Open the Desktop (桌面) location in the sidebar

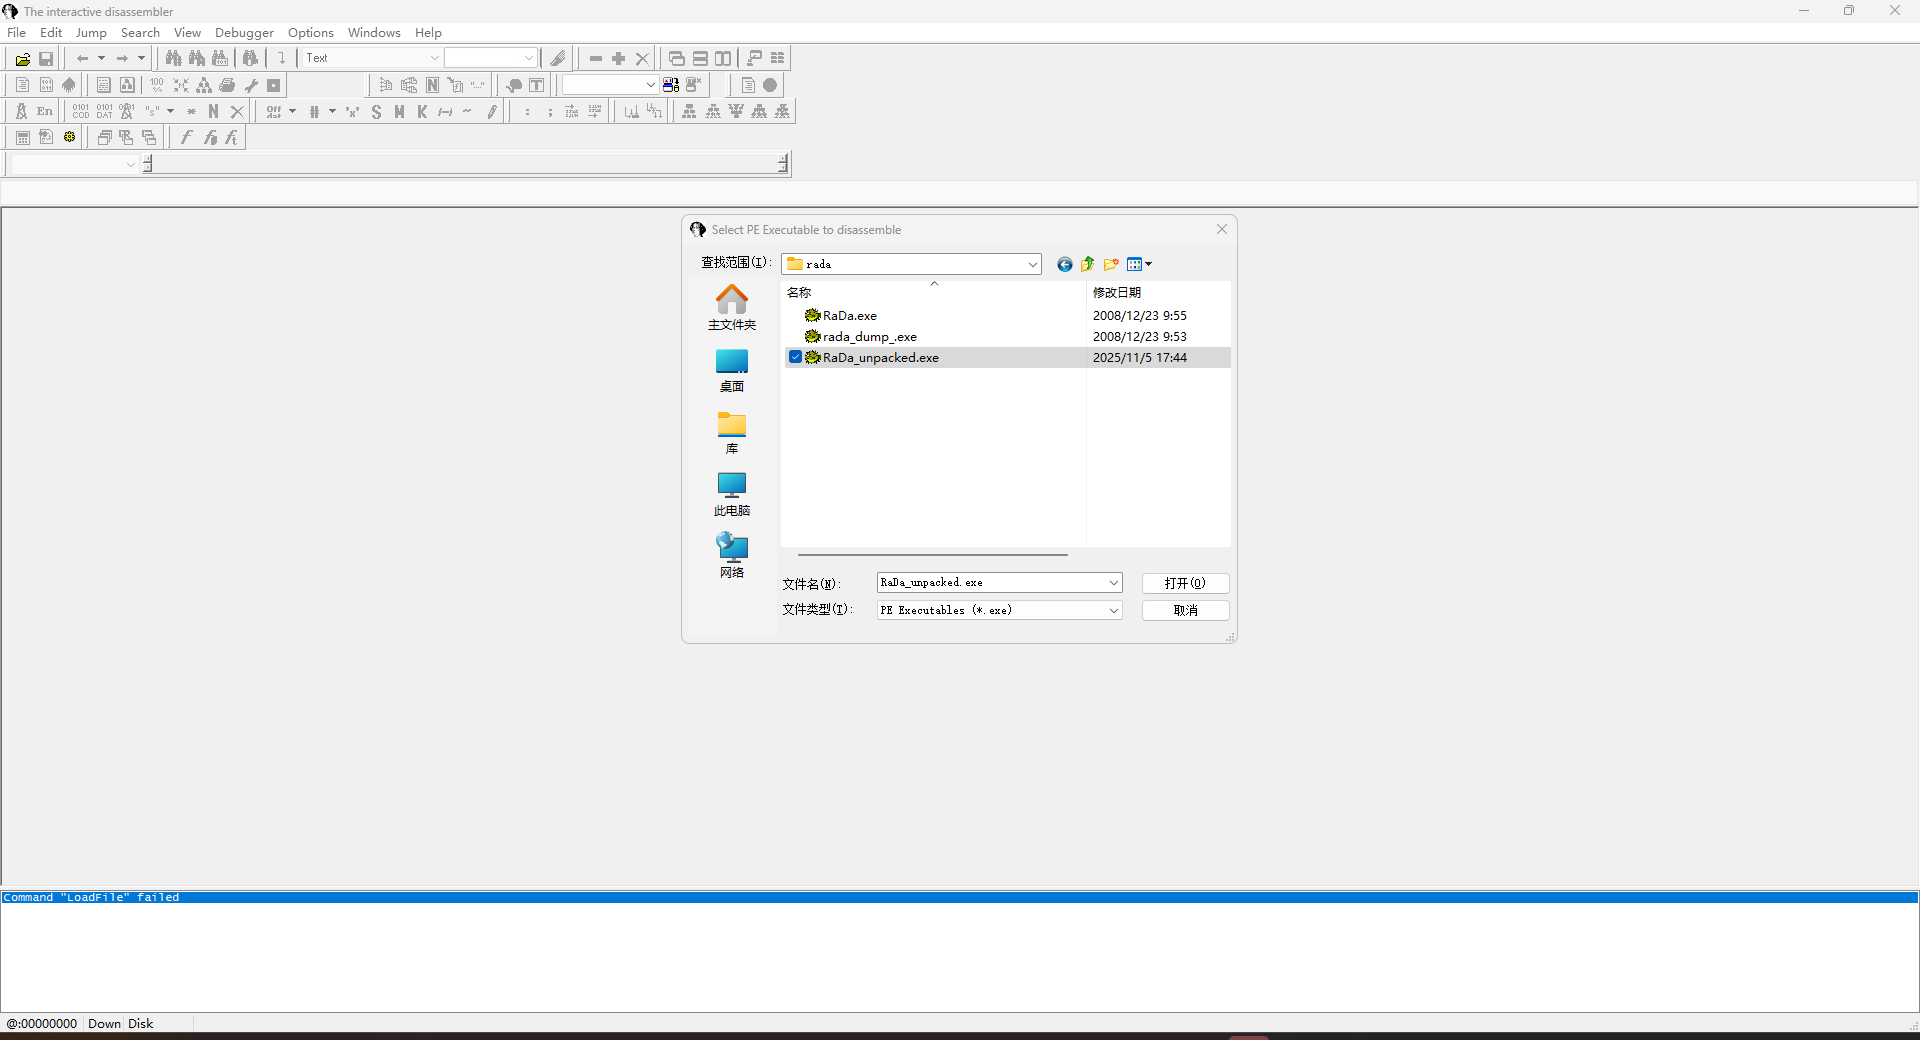click(732, 371)
